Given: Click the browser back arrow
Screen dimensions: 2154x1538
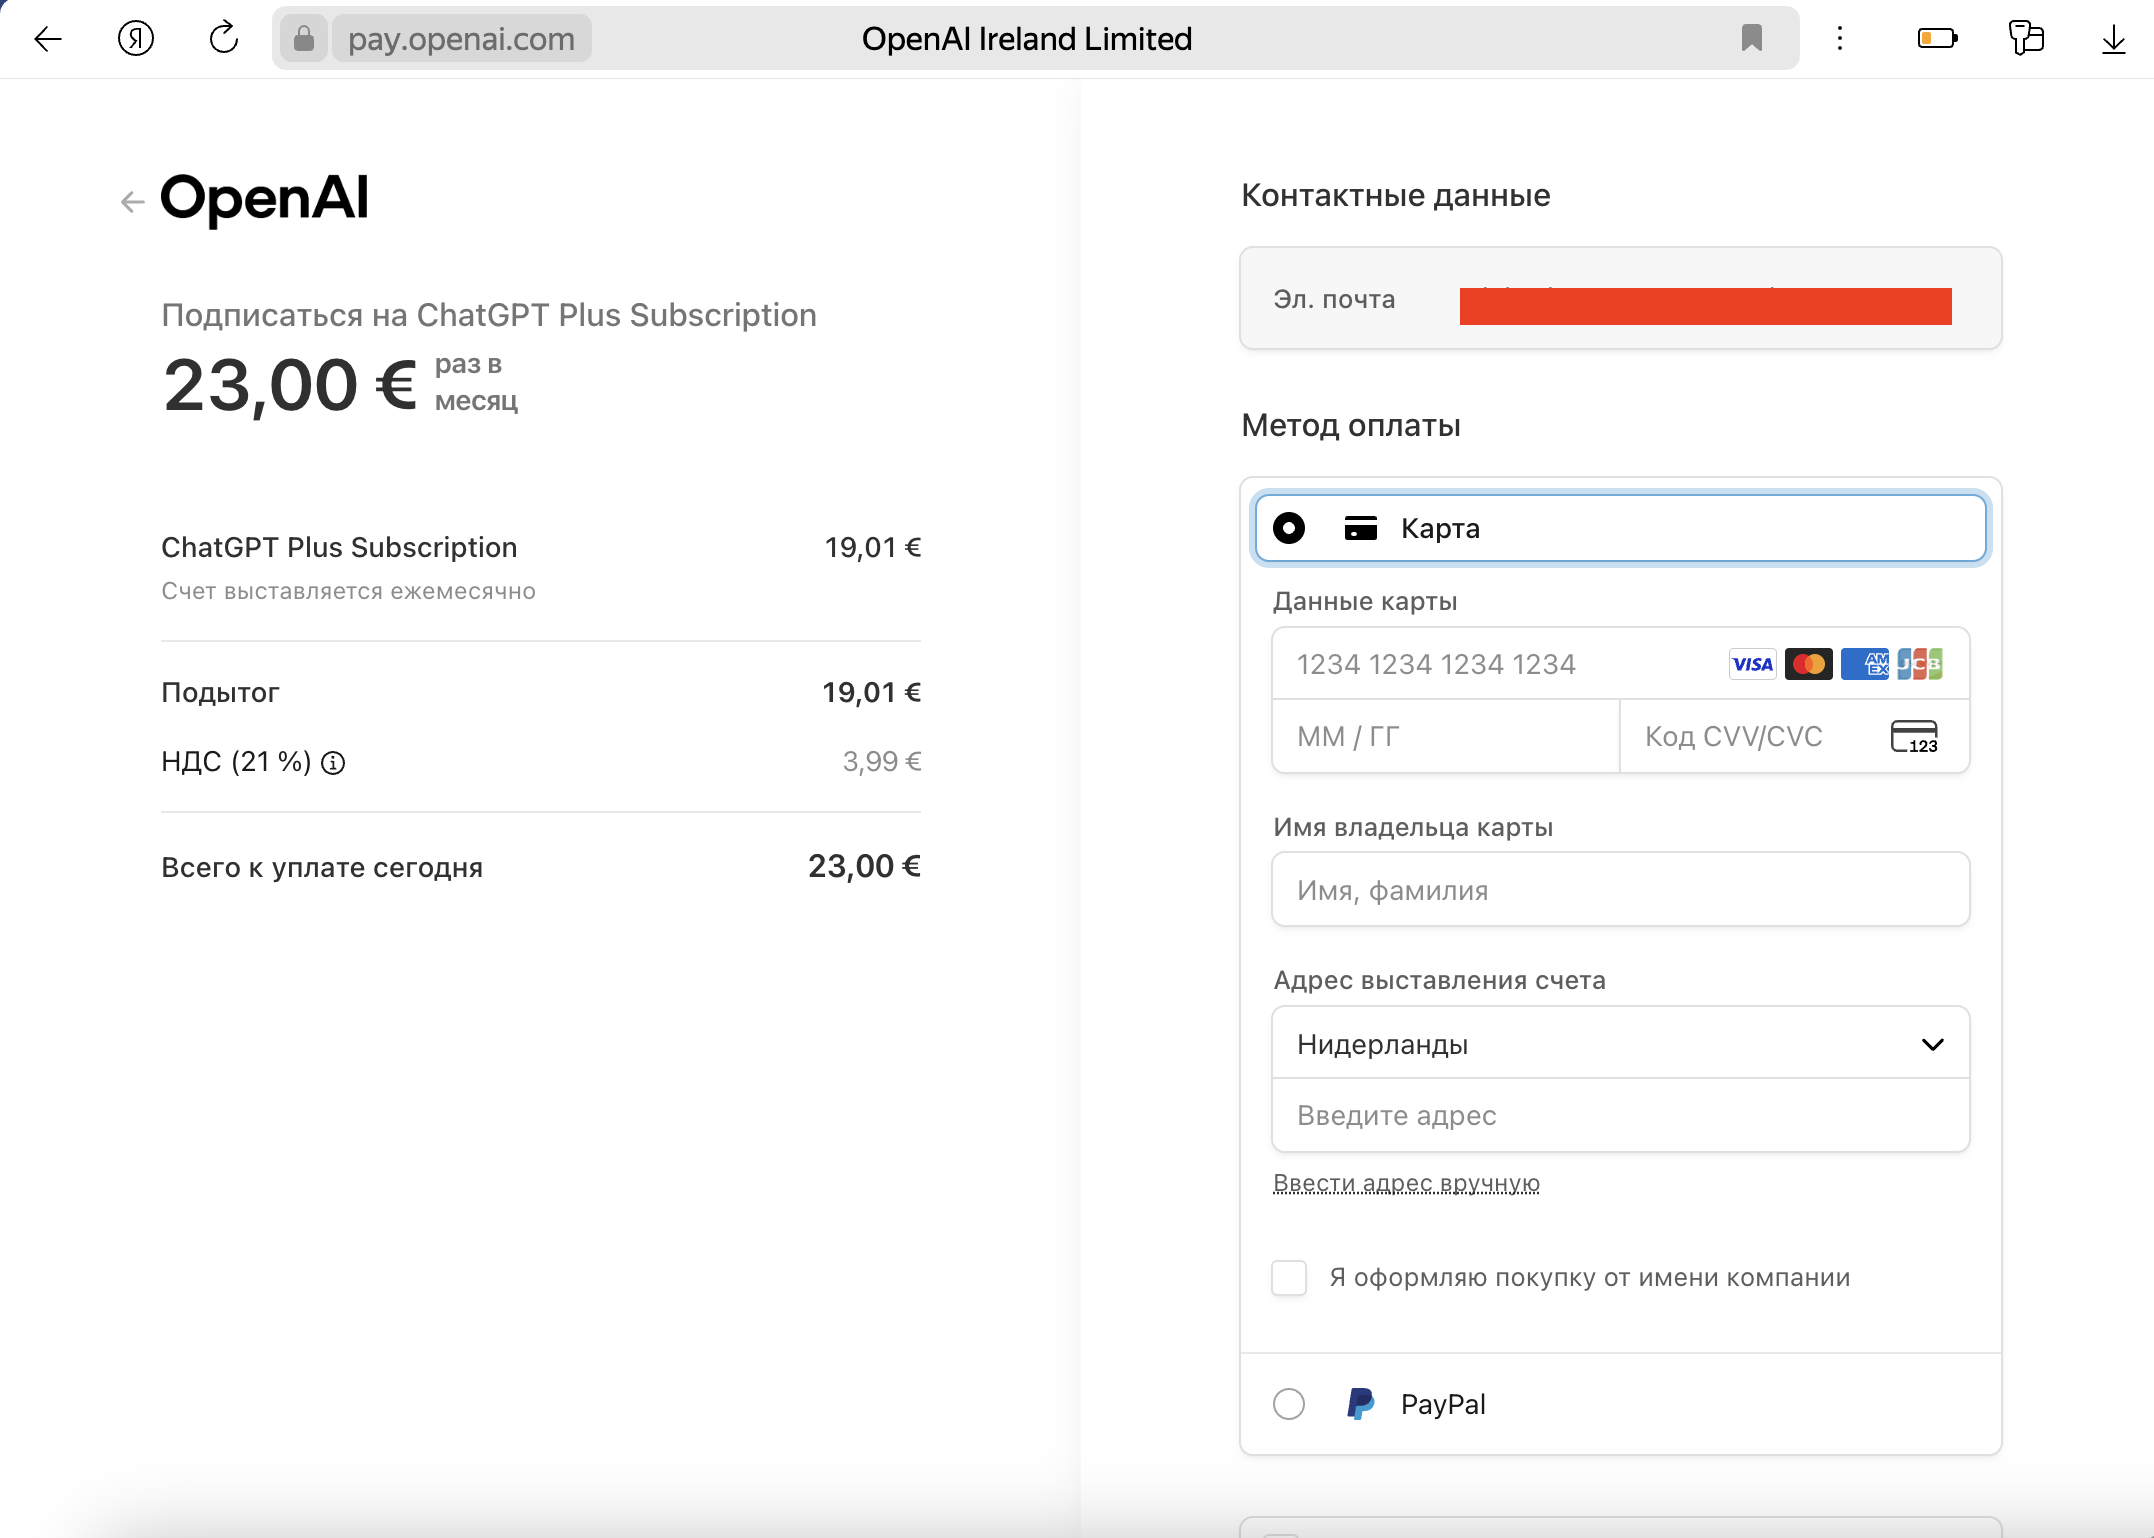Looking at the screenshot, I should click(48, 39).
